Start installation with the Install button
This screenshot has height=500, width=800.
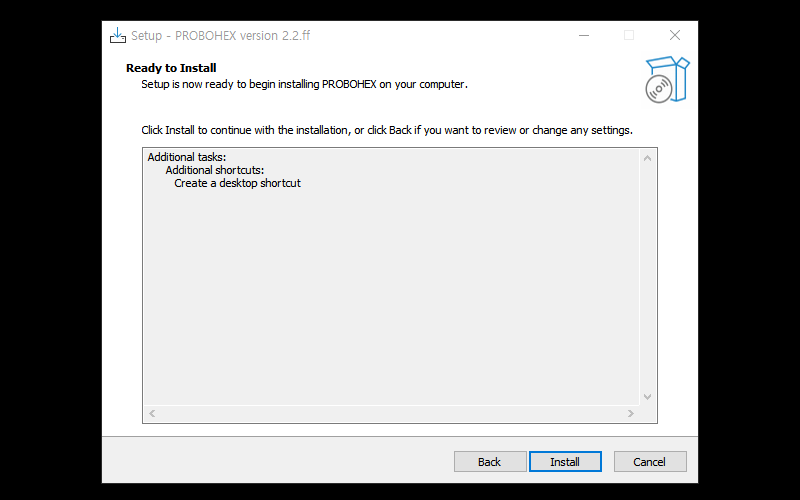(x=565, y=462)
